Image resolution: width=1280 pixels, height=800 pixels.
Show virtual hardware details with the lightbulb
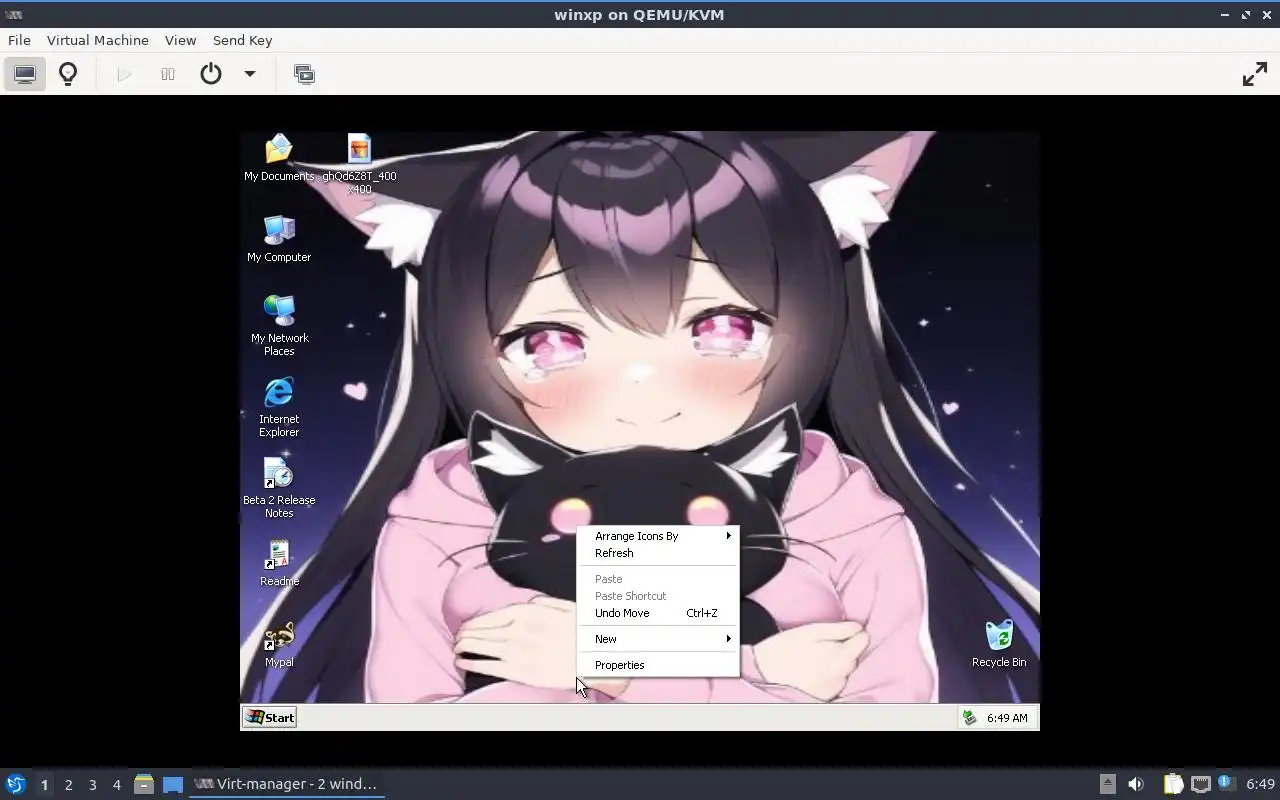[x=68, y=74]
